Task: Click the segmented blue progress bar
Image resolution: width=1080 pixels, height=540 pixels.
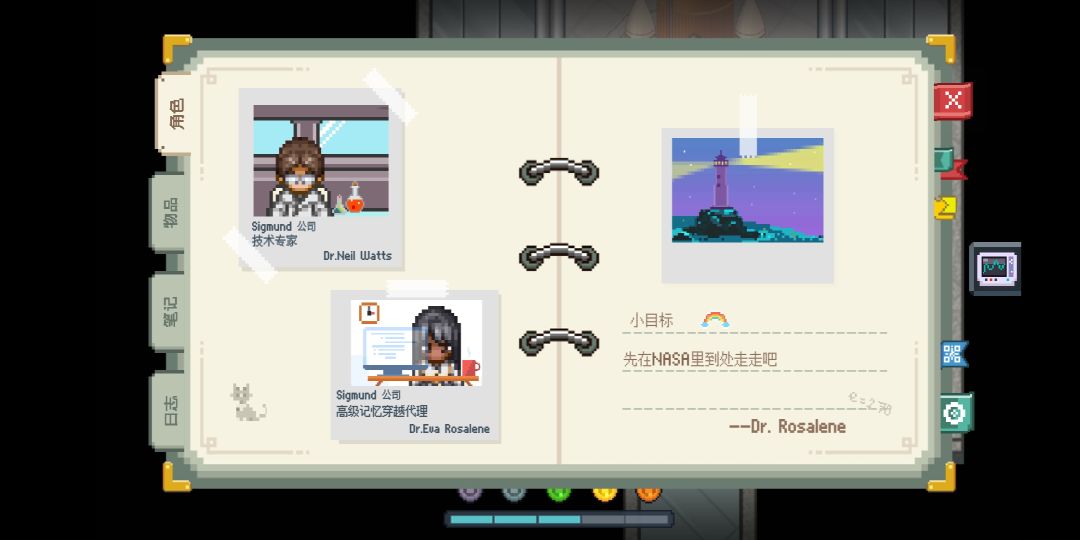Action: (x=559, y=519)
